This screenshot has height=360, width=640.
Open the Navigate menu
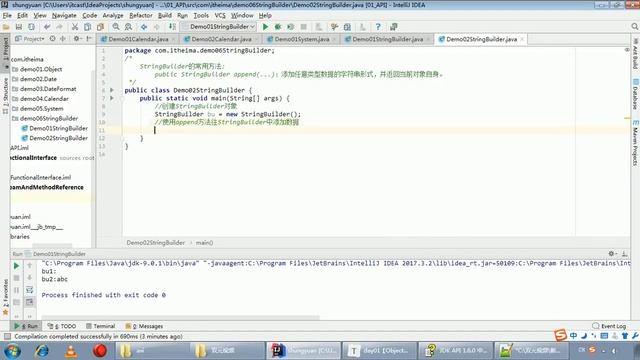[x=64, y=15]
